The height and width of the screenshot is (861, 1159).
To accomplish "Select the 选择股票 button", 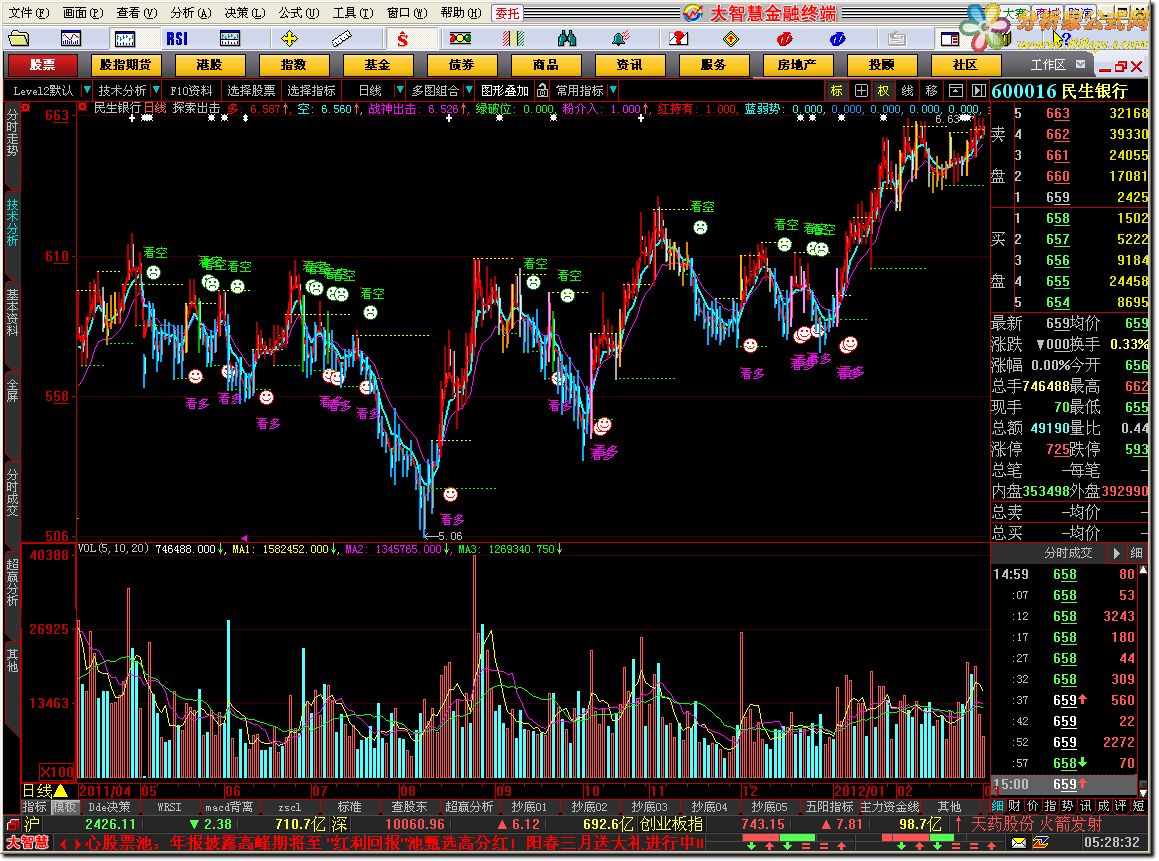I will [x=251, y=90].
